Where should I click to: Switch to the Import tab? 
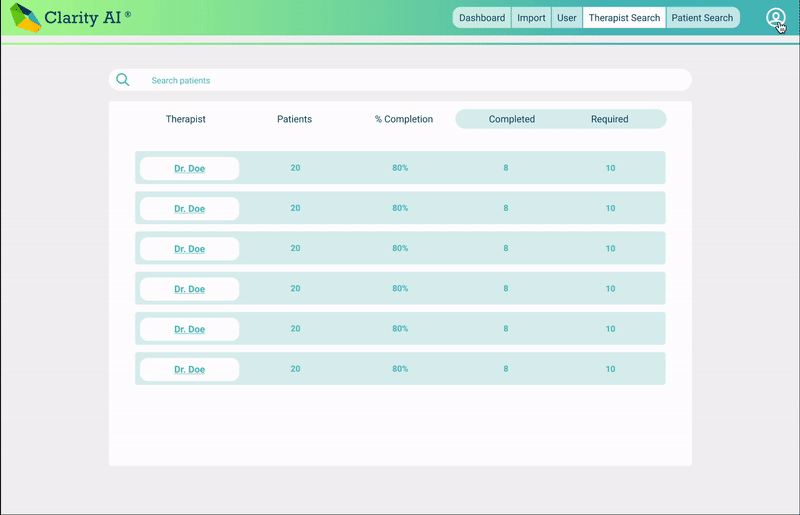531,18
